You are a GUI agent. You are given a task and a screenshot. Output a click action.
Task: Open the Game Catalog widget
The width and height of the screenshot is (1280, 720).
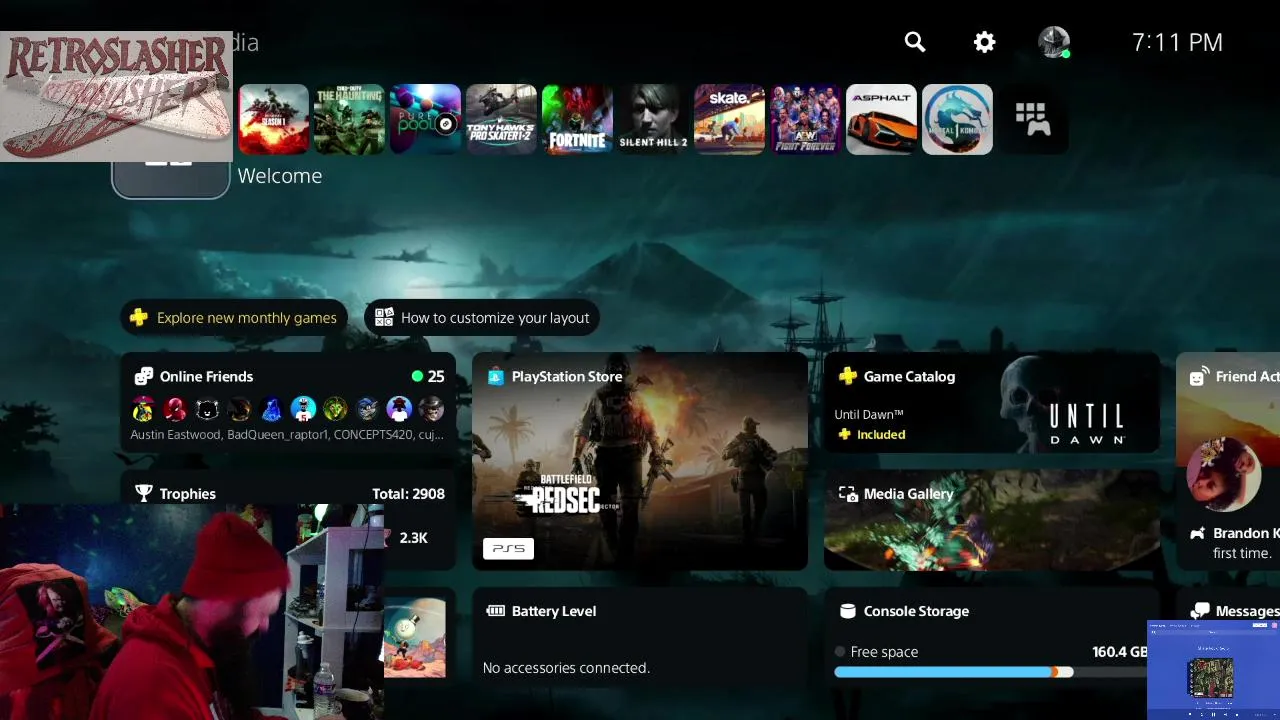tap(992, 403)
